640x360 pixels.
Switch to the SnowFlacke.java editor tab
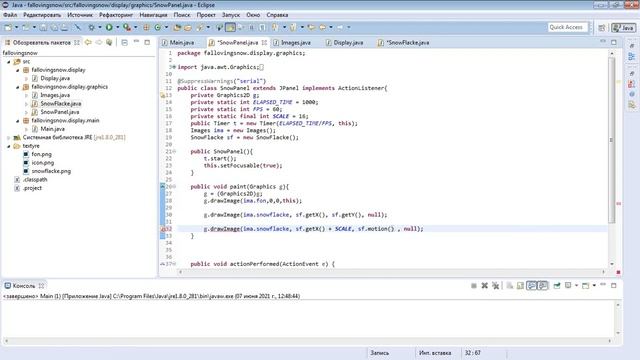point(403,42)
